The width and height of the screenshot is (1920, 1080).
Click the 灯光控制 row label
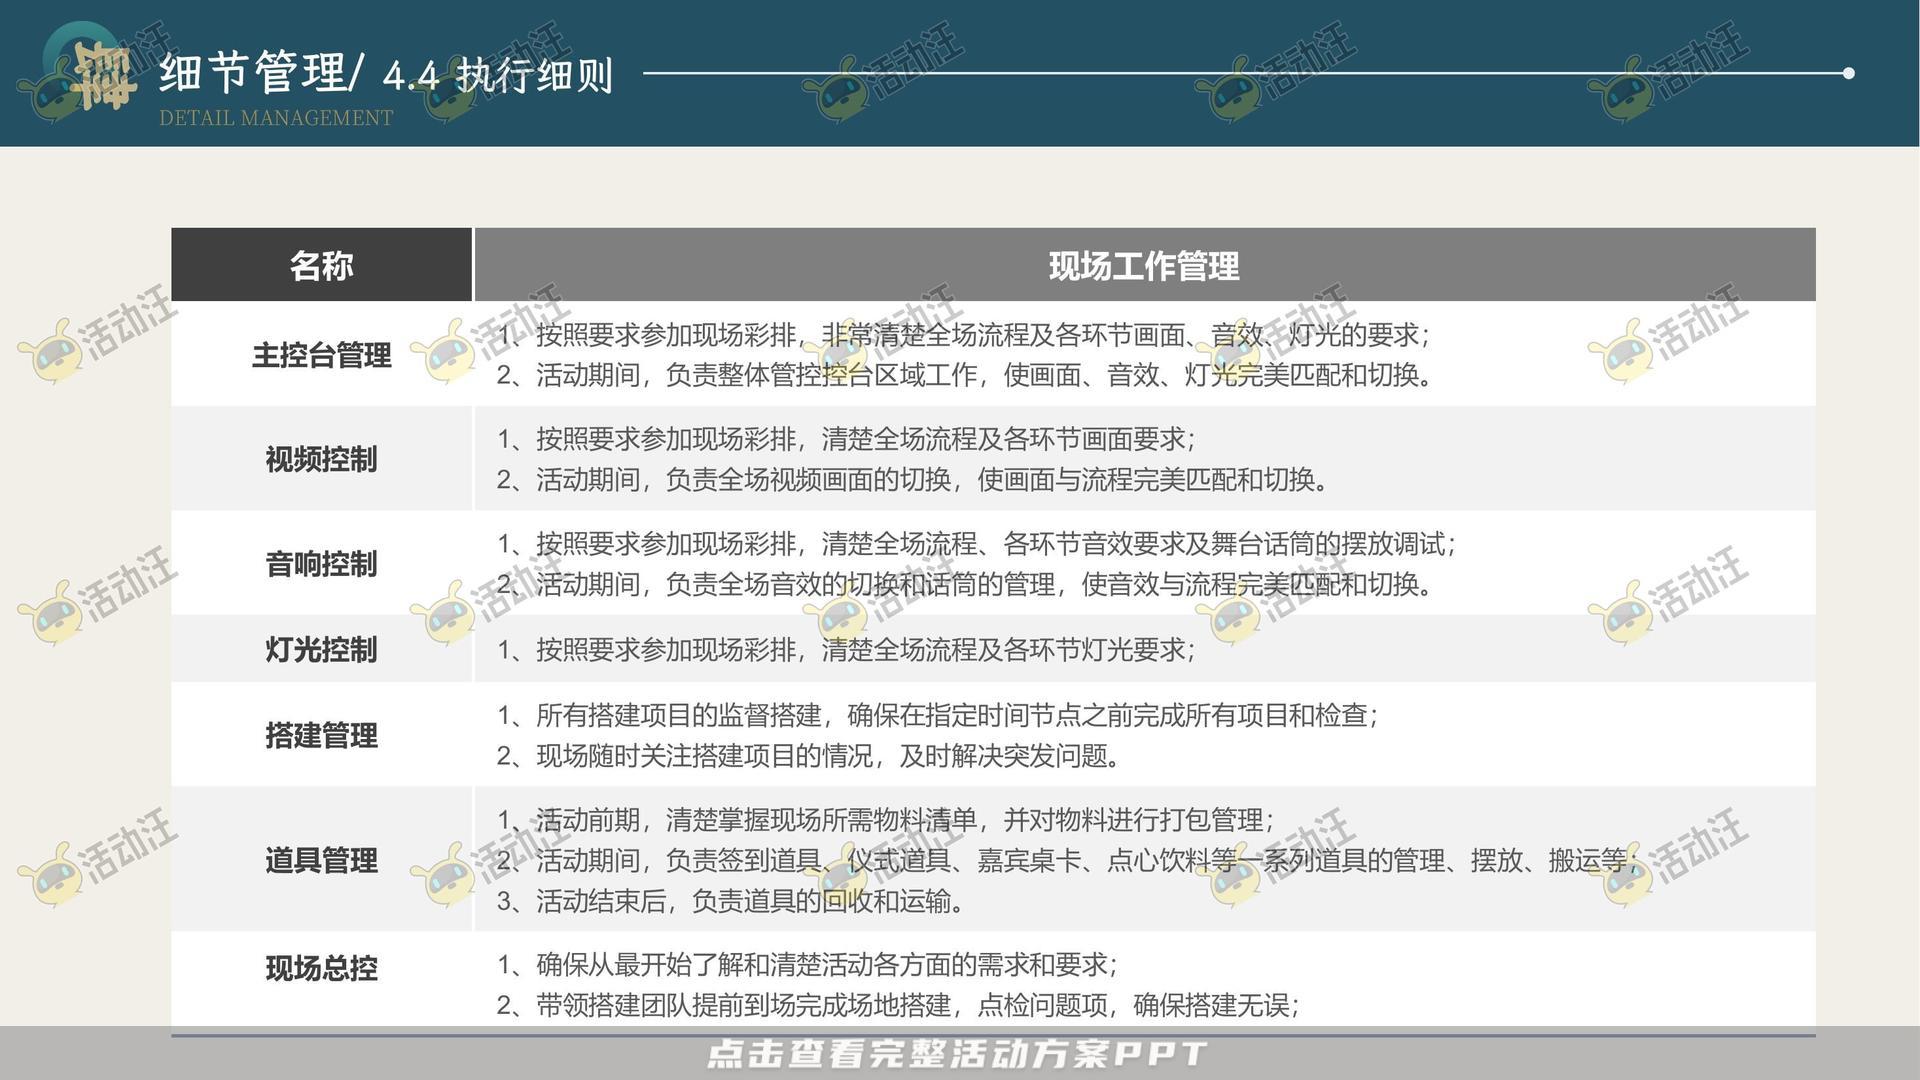pos(320,648)
